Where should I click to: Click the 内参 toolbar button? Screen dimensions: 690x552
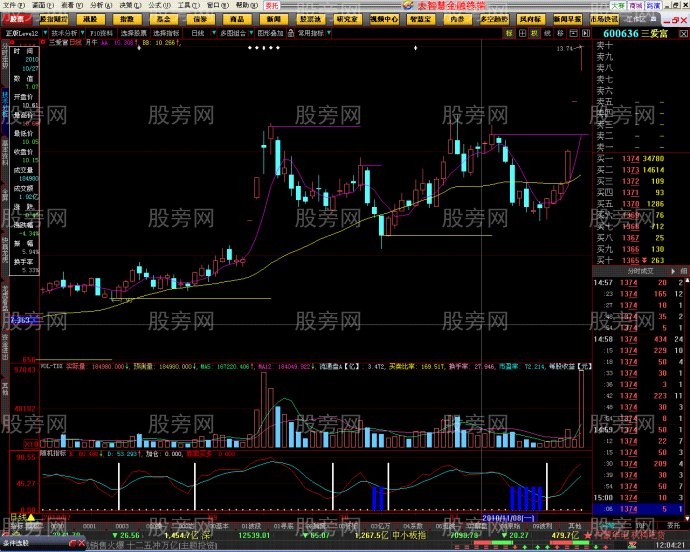click(x=458, y=19)
